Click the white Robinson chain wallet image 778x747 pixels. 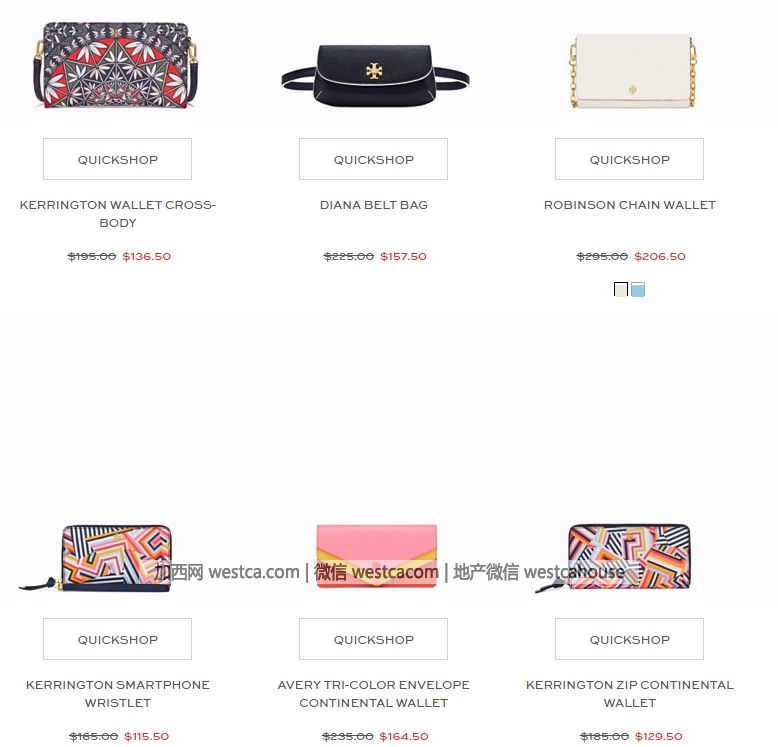633,71
